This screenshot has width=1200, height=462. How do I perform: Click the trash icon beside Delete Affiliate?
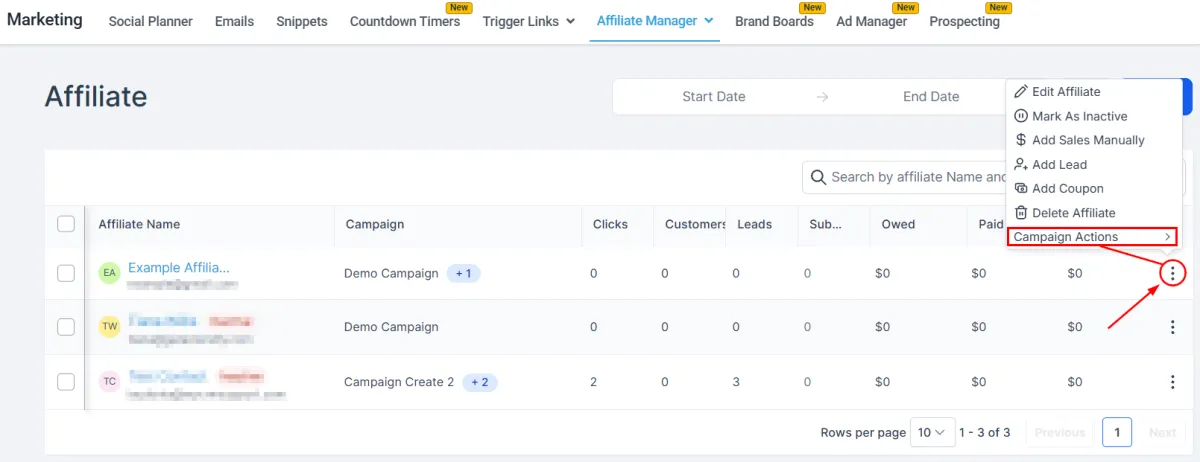tap(1021, 212)
